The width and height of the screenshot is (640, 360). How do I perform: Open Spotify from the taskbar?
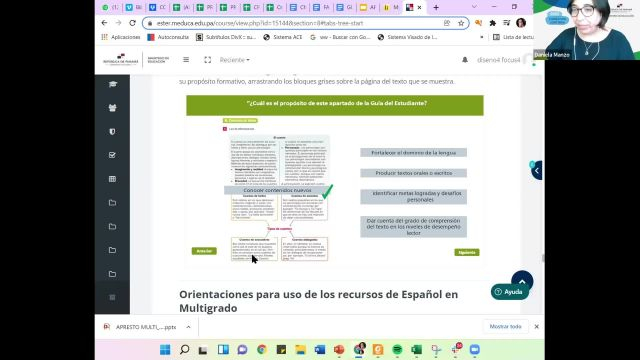click(397, 350)
